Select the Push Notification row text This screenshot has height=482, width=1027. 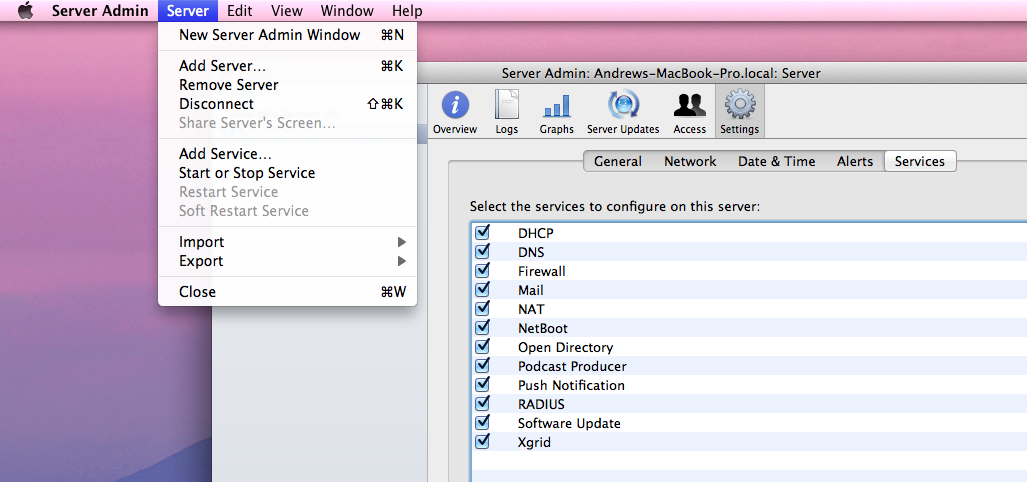tap(571, 386)
